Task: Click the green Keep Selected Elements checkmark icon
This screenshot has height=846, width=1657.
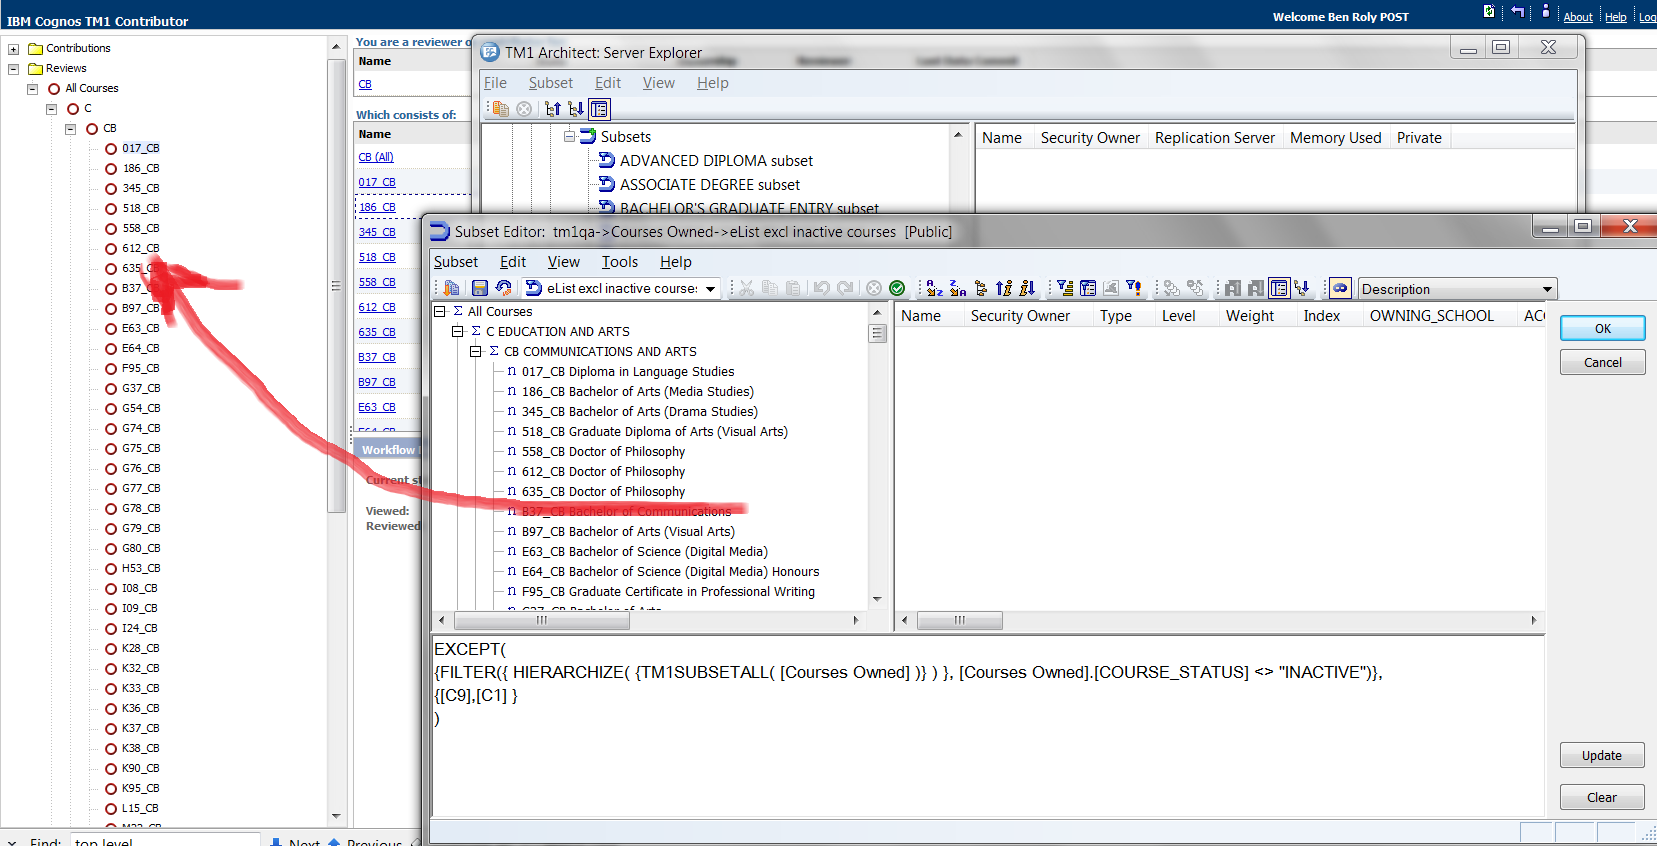Action: pos(897,288)
